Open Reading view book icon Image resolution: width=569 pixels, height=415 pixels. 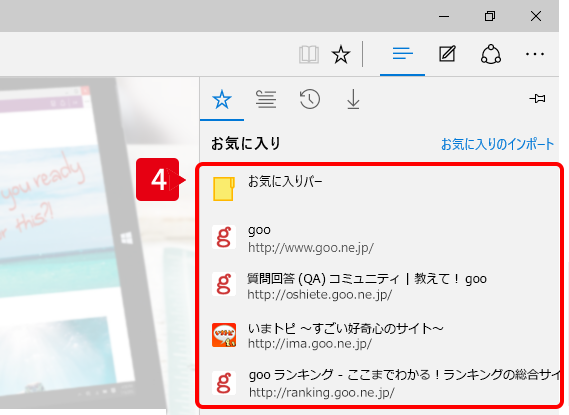[309, 55]
